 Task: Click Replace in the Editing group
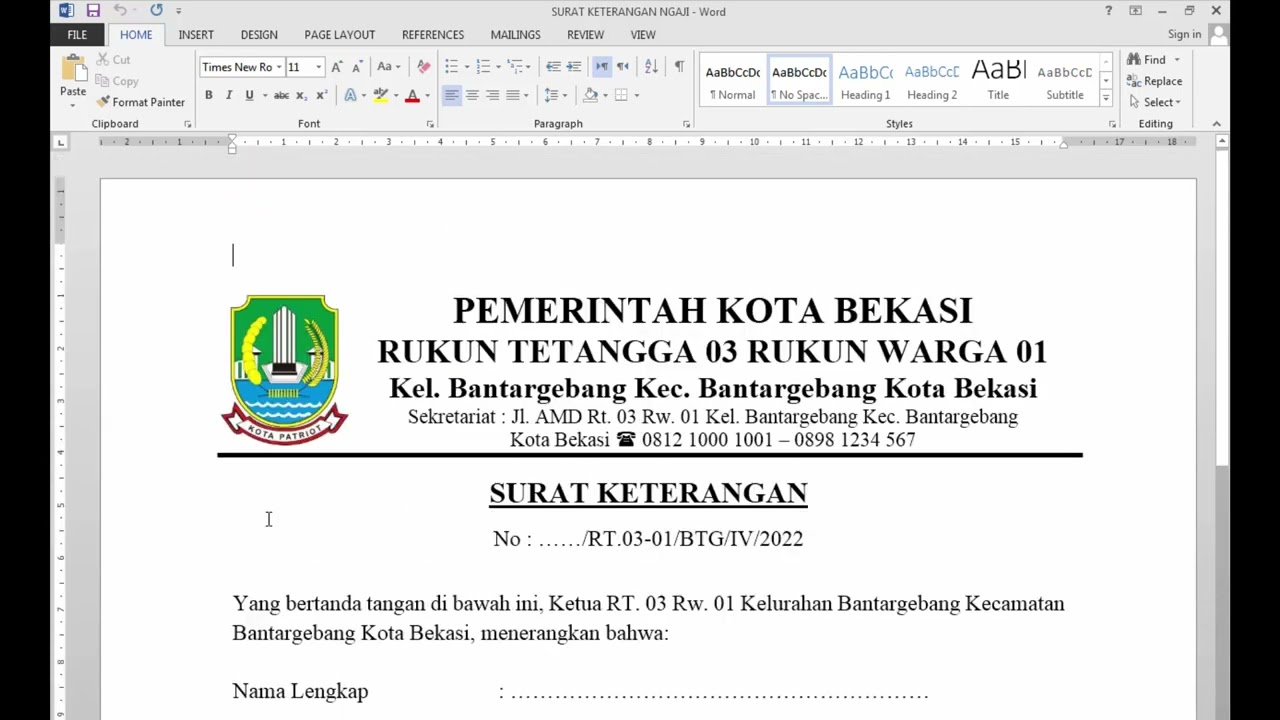1154,81
